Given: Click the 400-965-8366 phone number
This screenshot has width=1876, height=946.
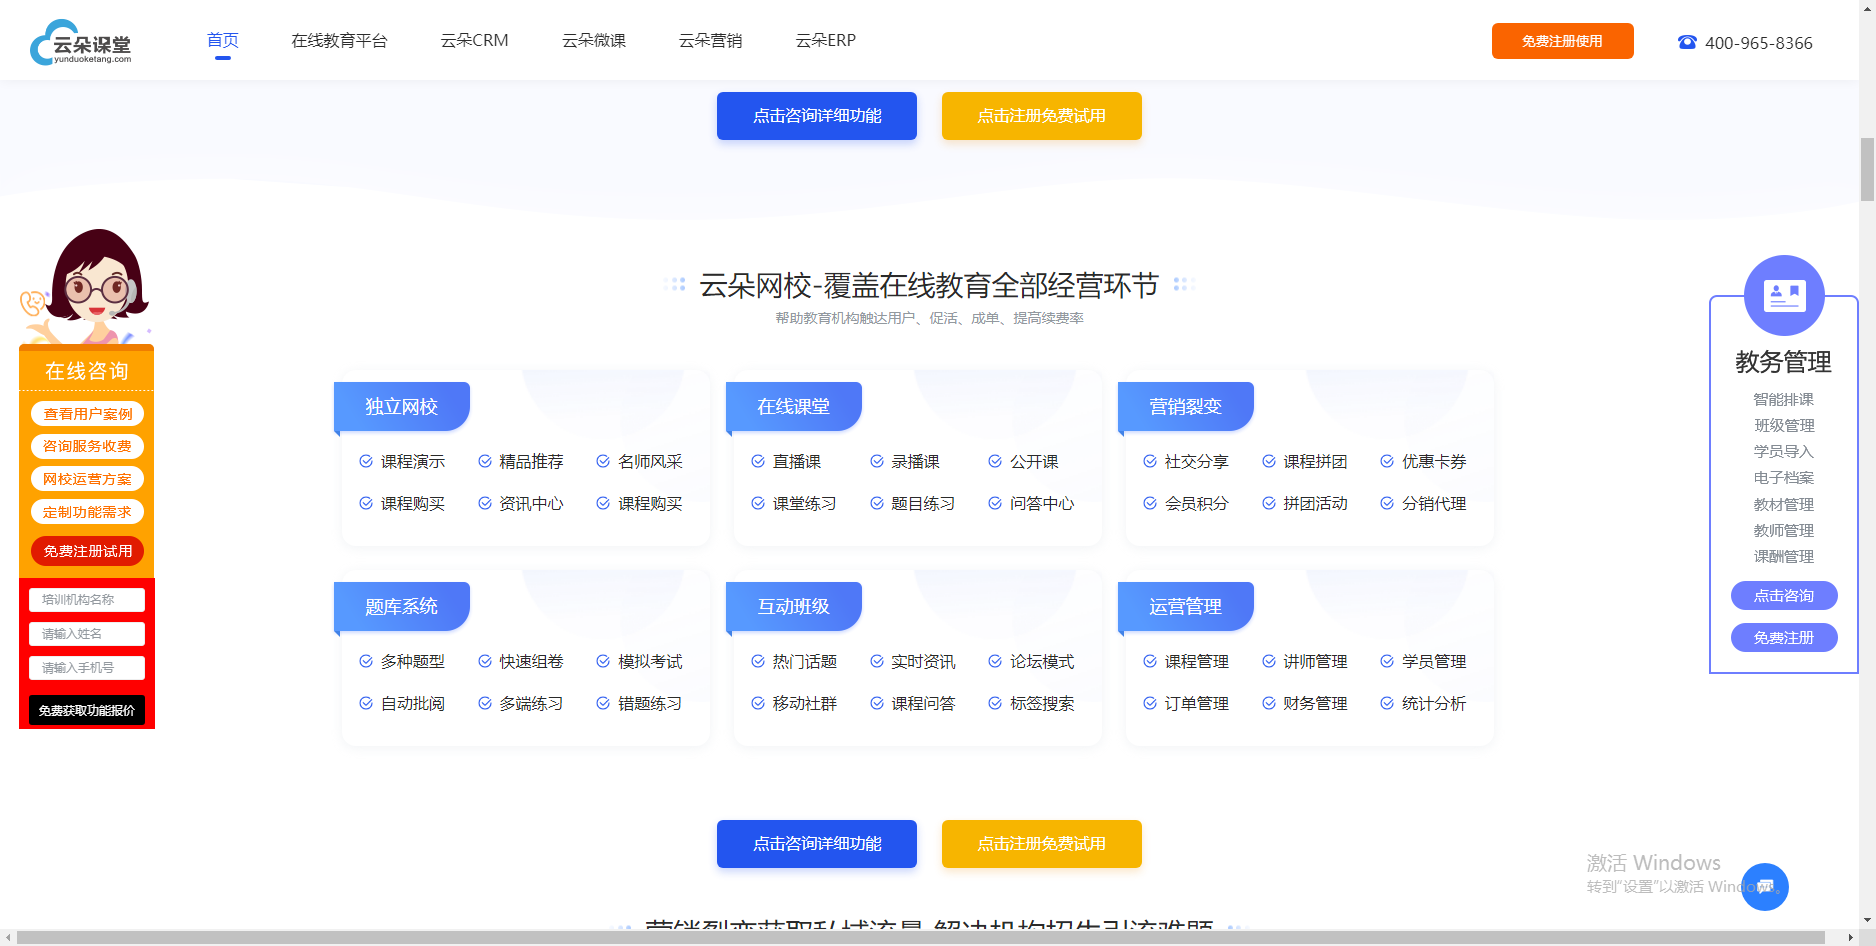Looking at the screenshot, I should click(1759, 43).
